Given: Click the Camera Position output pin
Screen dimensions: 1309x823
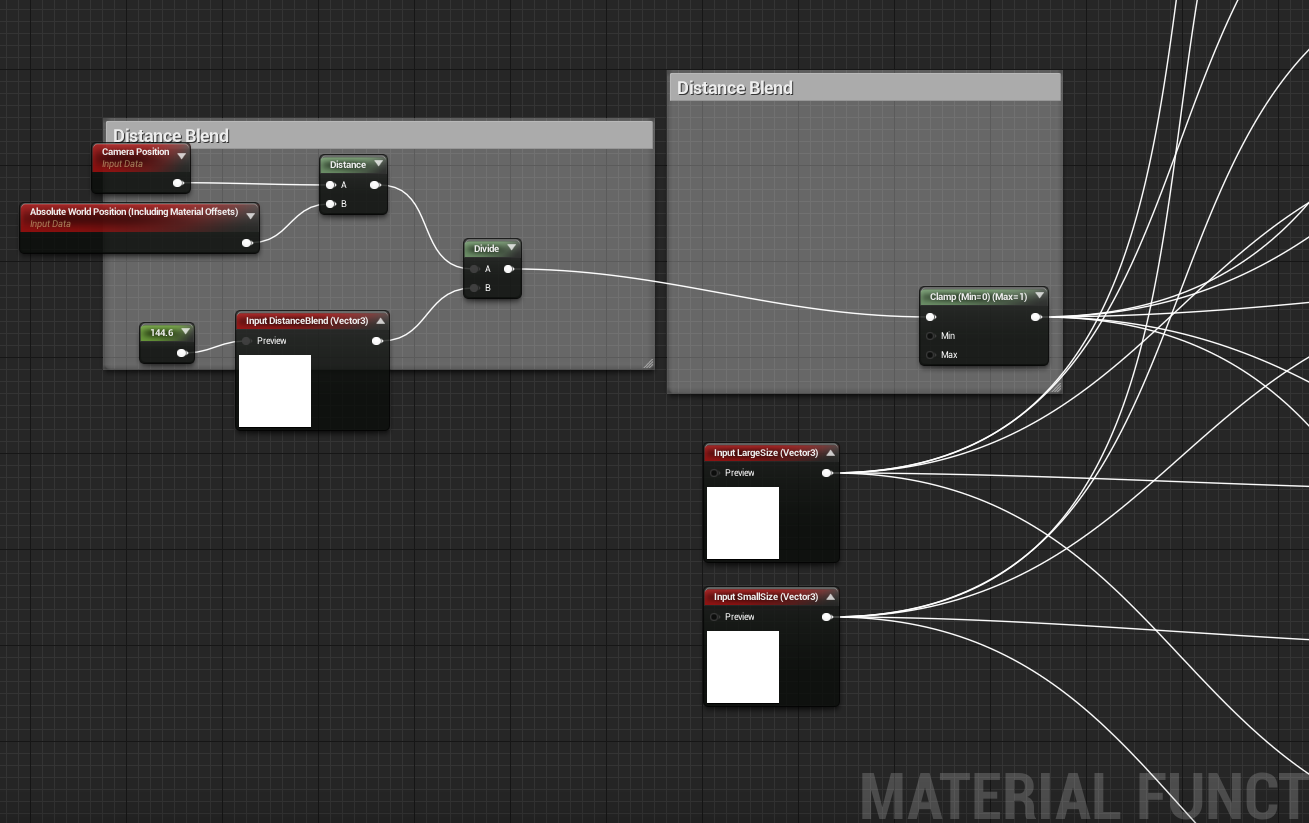Looking at the screenshot, I should (x=178, y=183).
